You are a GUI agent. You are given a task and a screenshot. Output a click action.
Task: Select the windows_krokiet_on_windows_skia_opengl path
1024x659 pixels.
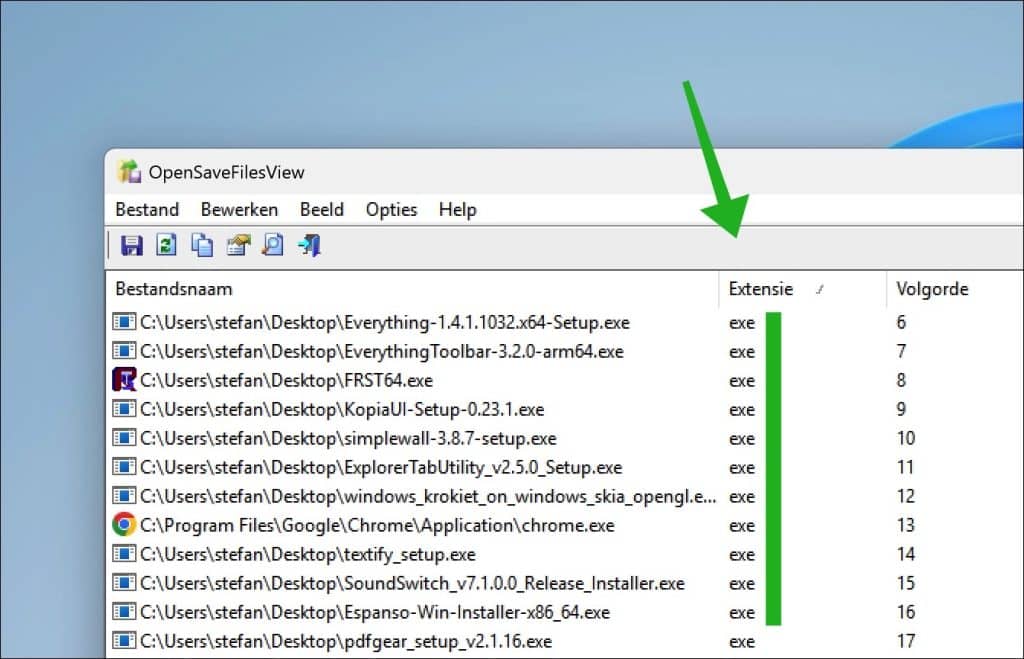point(428,496)
